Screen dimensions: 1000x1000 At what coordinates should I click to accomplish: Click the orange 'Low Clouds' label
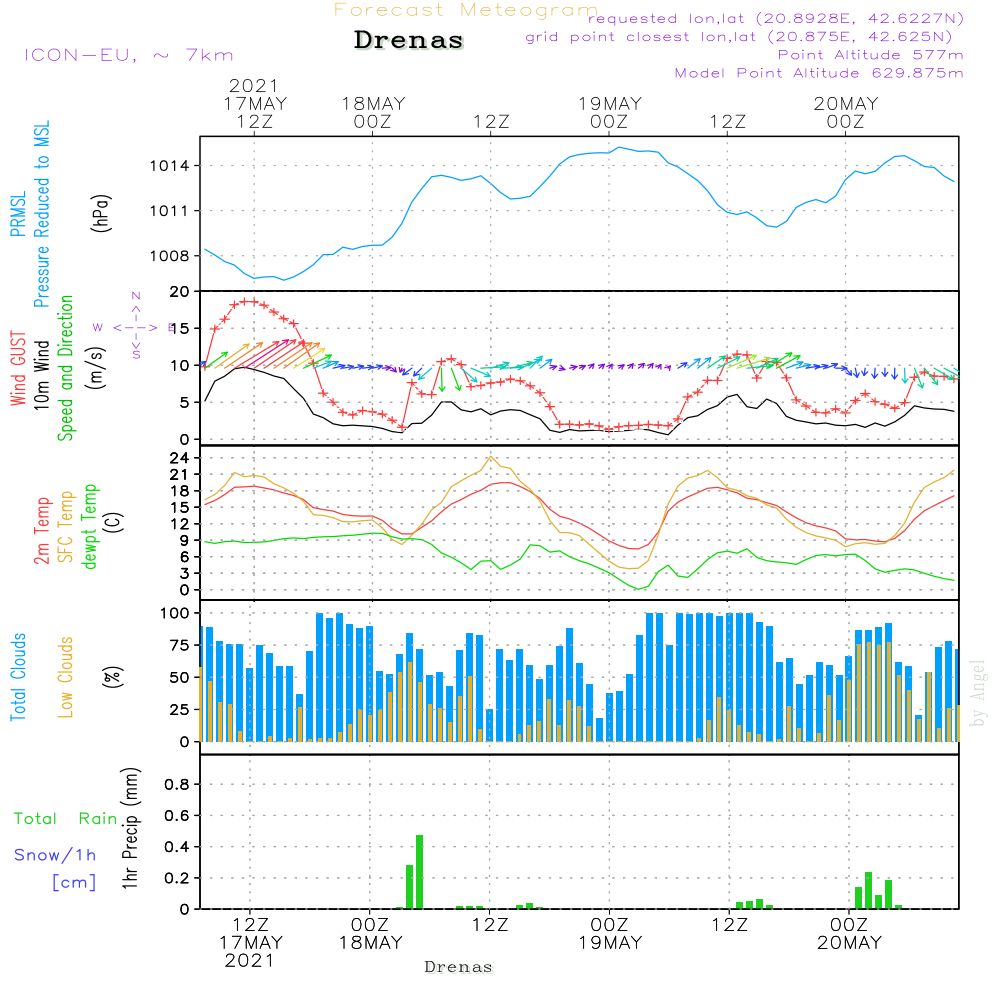pyautogui.click(x=66, y=677)
